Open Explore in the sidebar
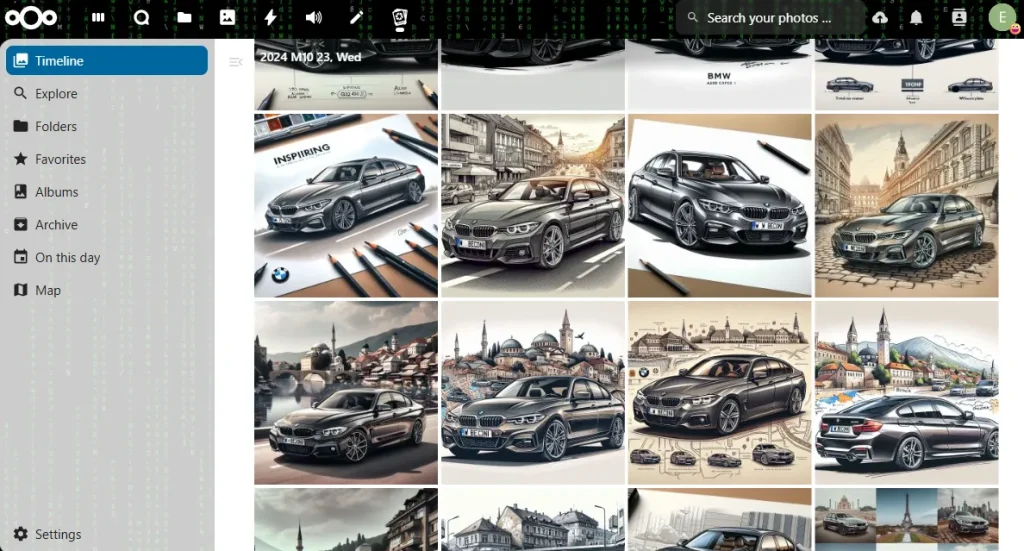Image resolution: width=1024 pixels, height=551 pixels. pos(107,93)
